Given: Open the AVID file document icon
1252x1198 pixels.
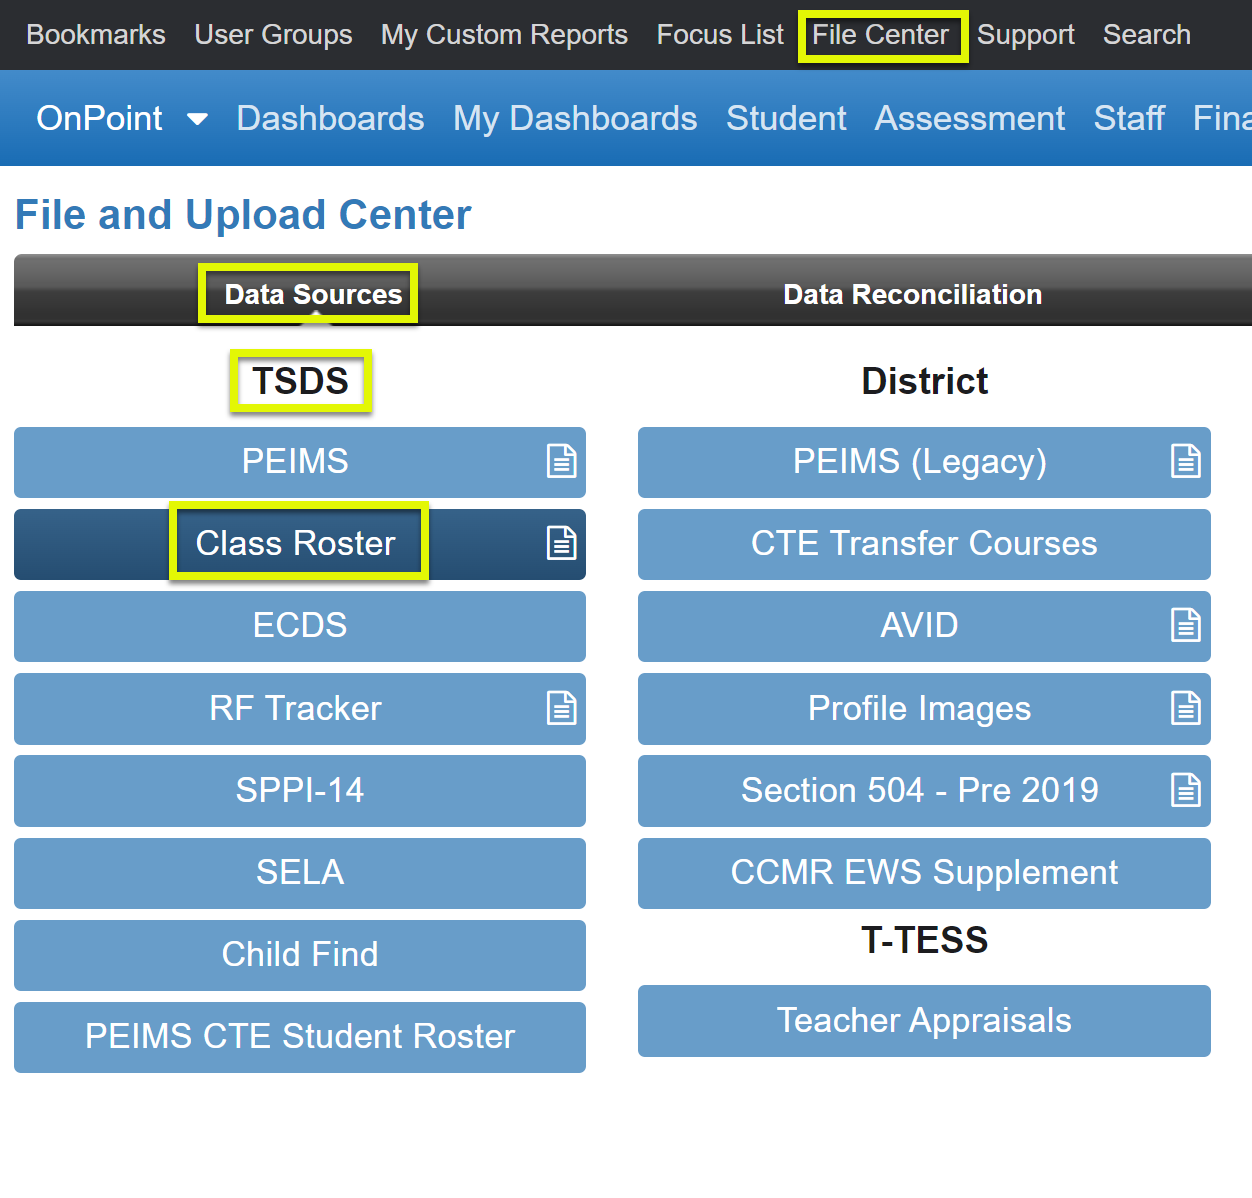Looking at the screenshot, I should [x=1186, y=626].
